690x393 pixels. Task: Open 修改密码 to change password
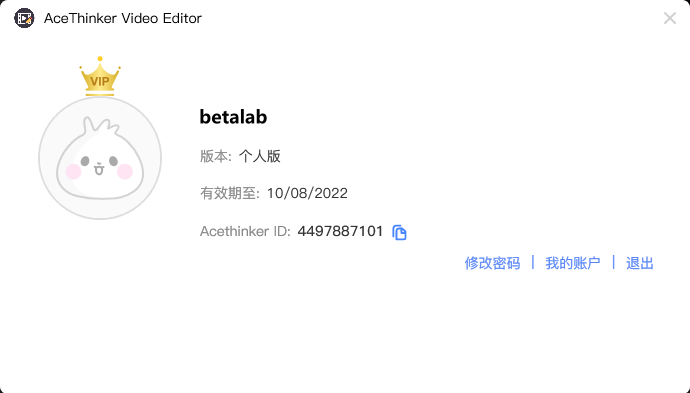pos(492,263)
